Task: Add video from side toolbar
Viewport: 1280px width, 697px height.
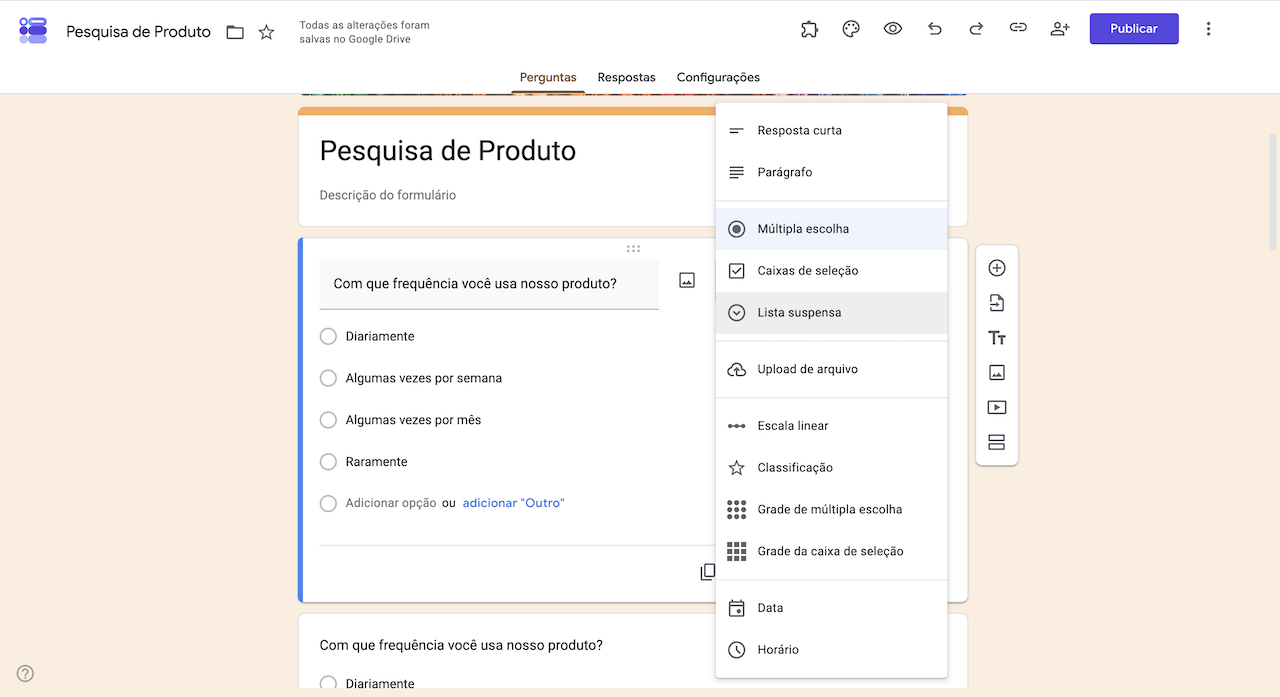Action: 996,407
